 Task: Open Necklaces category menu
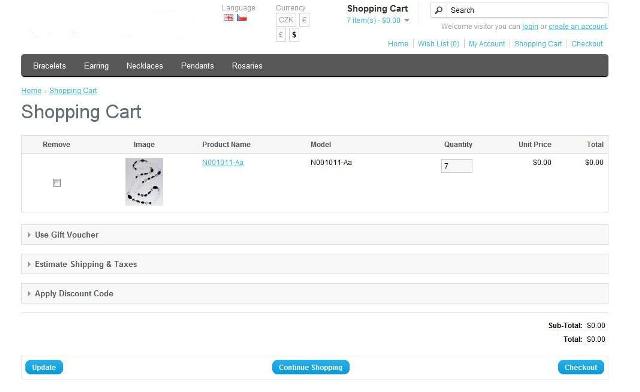tap(144, 66)
